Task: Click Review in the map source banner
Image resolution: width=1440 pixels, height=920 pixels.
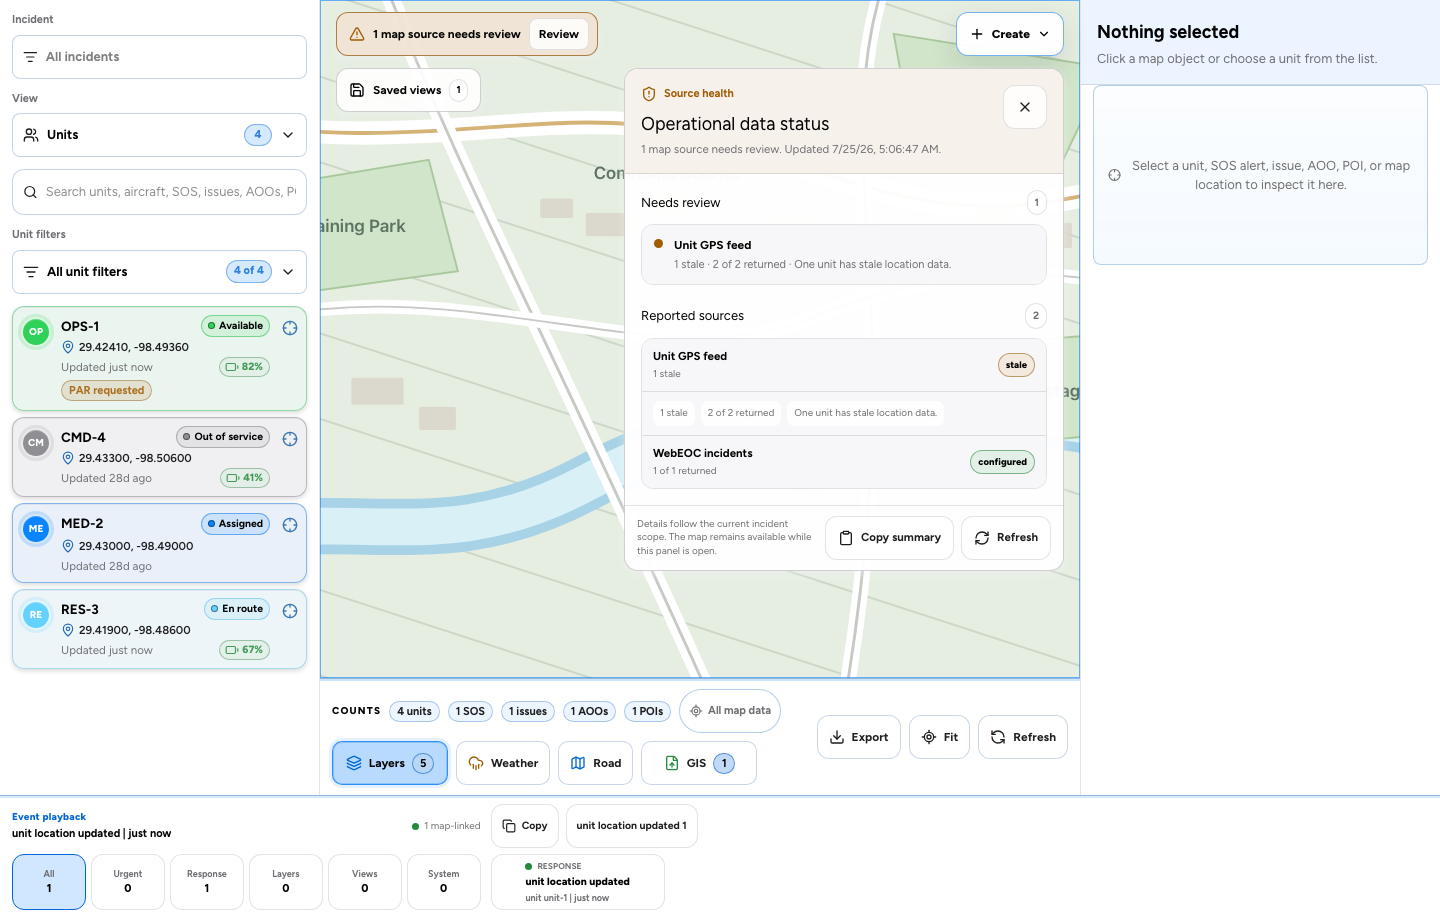Action: point(558,34)
